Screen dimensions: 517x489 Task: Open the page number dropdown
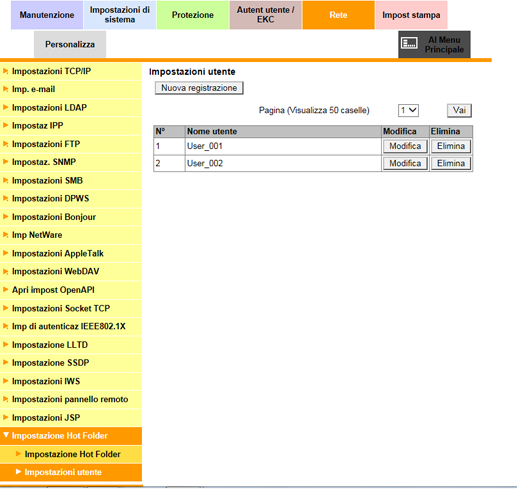point(408,110)
